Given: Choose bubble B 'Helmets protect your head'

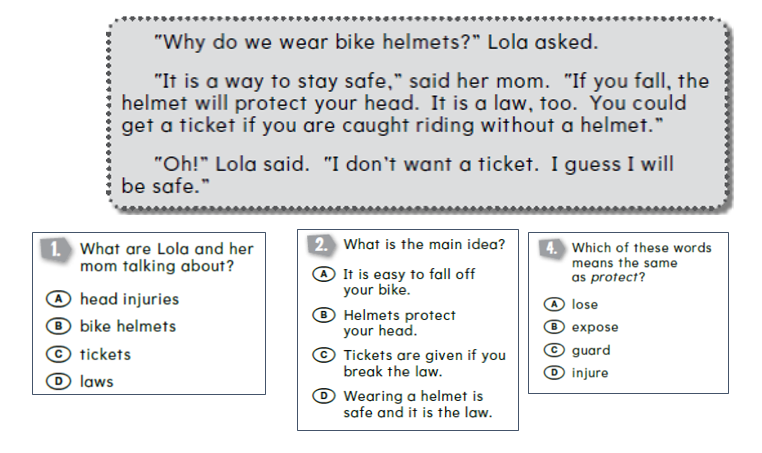Looking at the screenshot, I should click(324, 315).
